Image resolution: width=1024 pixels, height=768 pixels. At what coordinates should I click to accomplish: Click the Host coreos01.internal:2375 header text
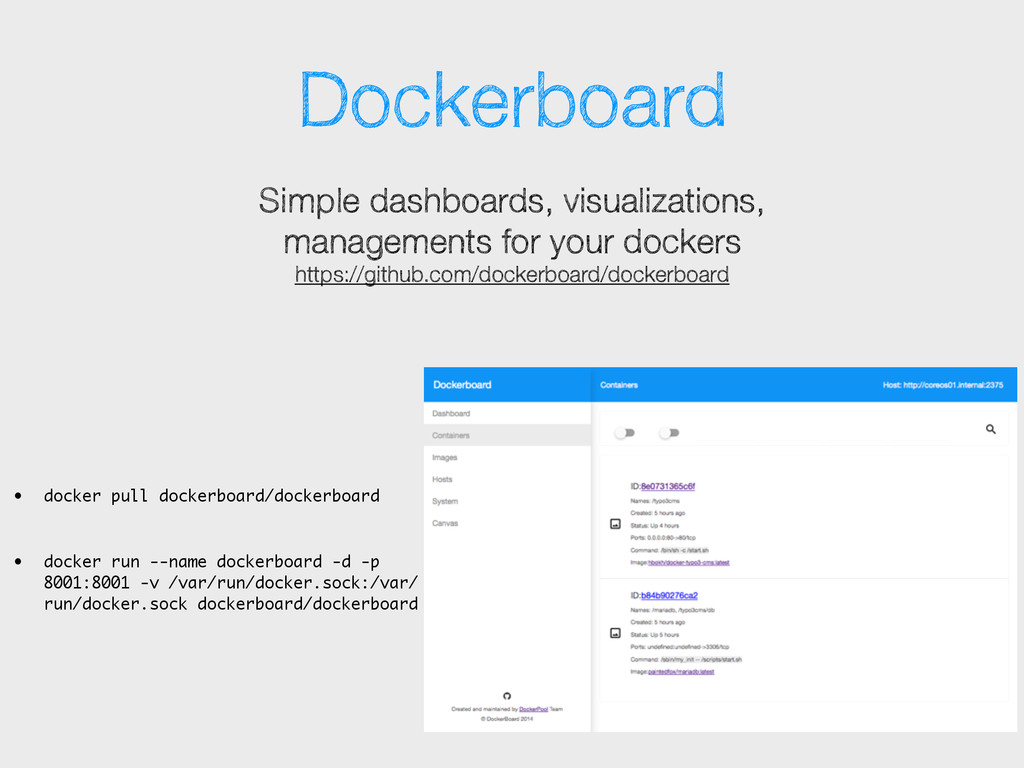943,385
